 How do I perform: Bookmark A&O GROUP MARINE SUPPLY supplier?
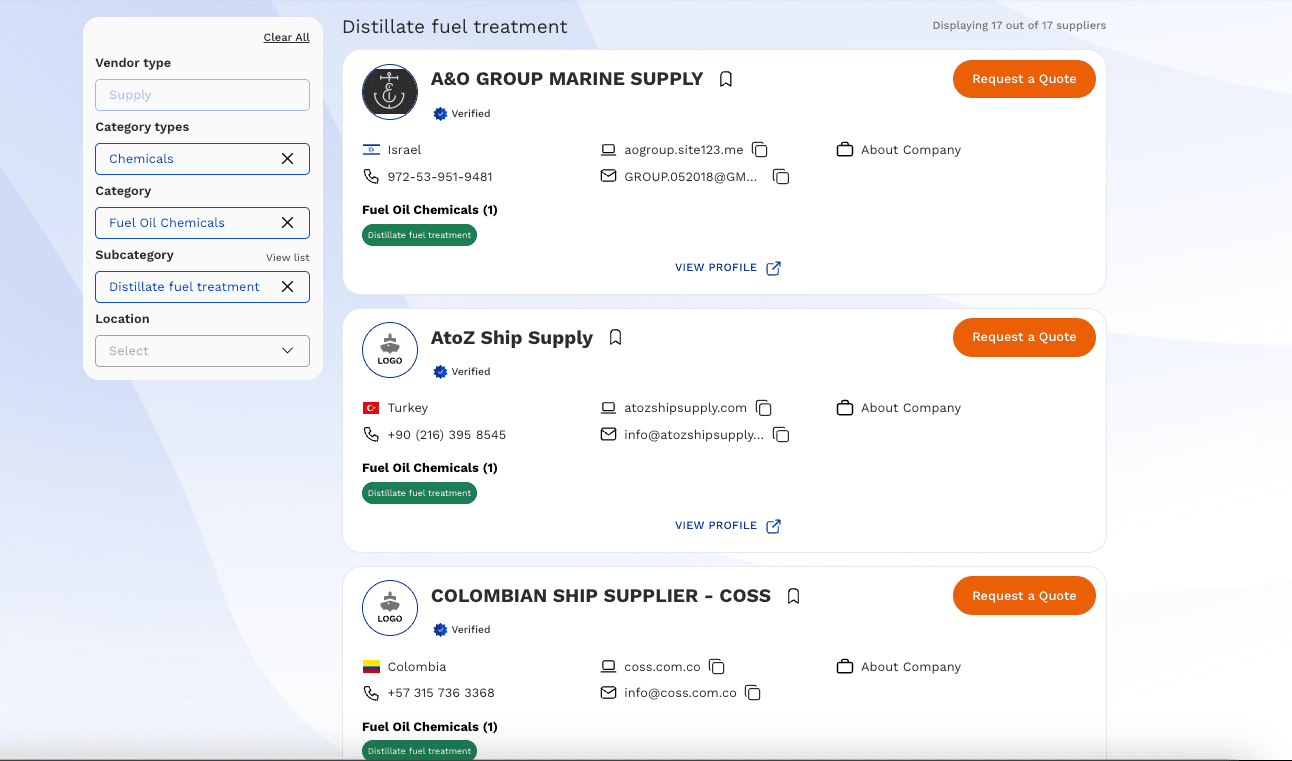[726, 79]
